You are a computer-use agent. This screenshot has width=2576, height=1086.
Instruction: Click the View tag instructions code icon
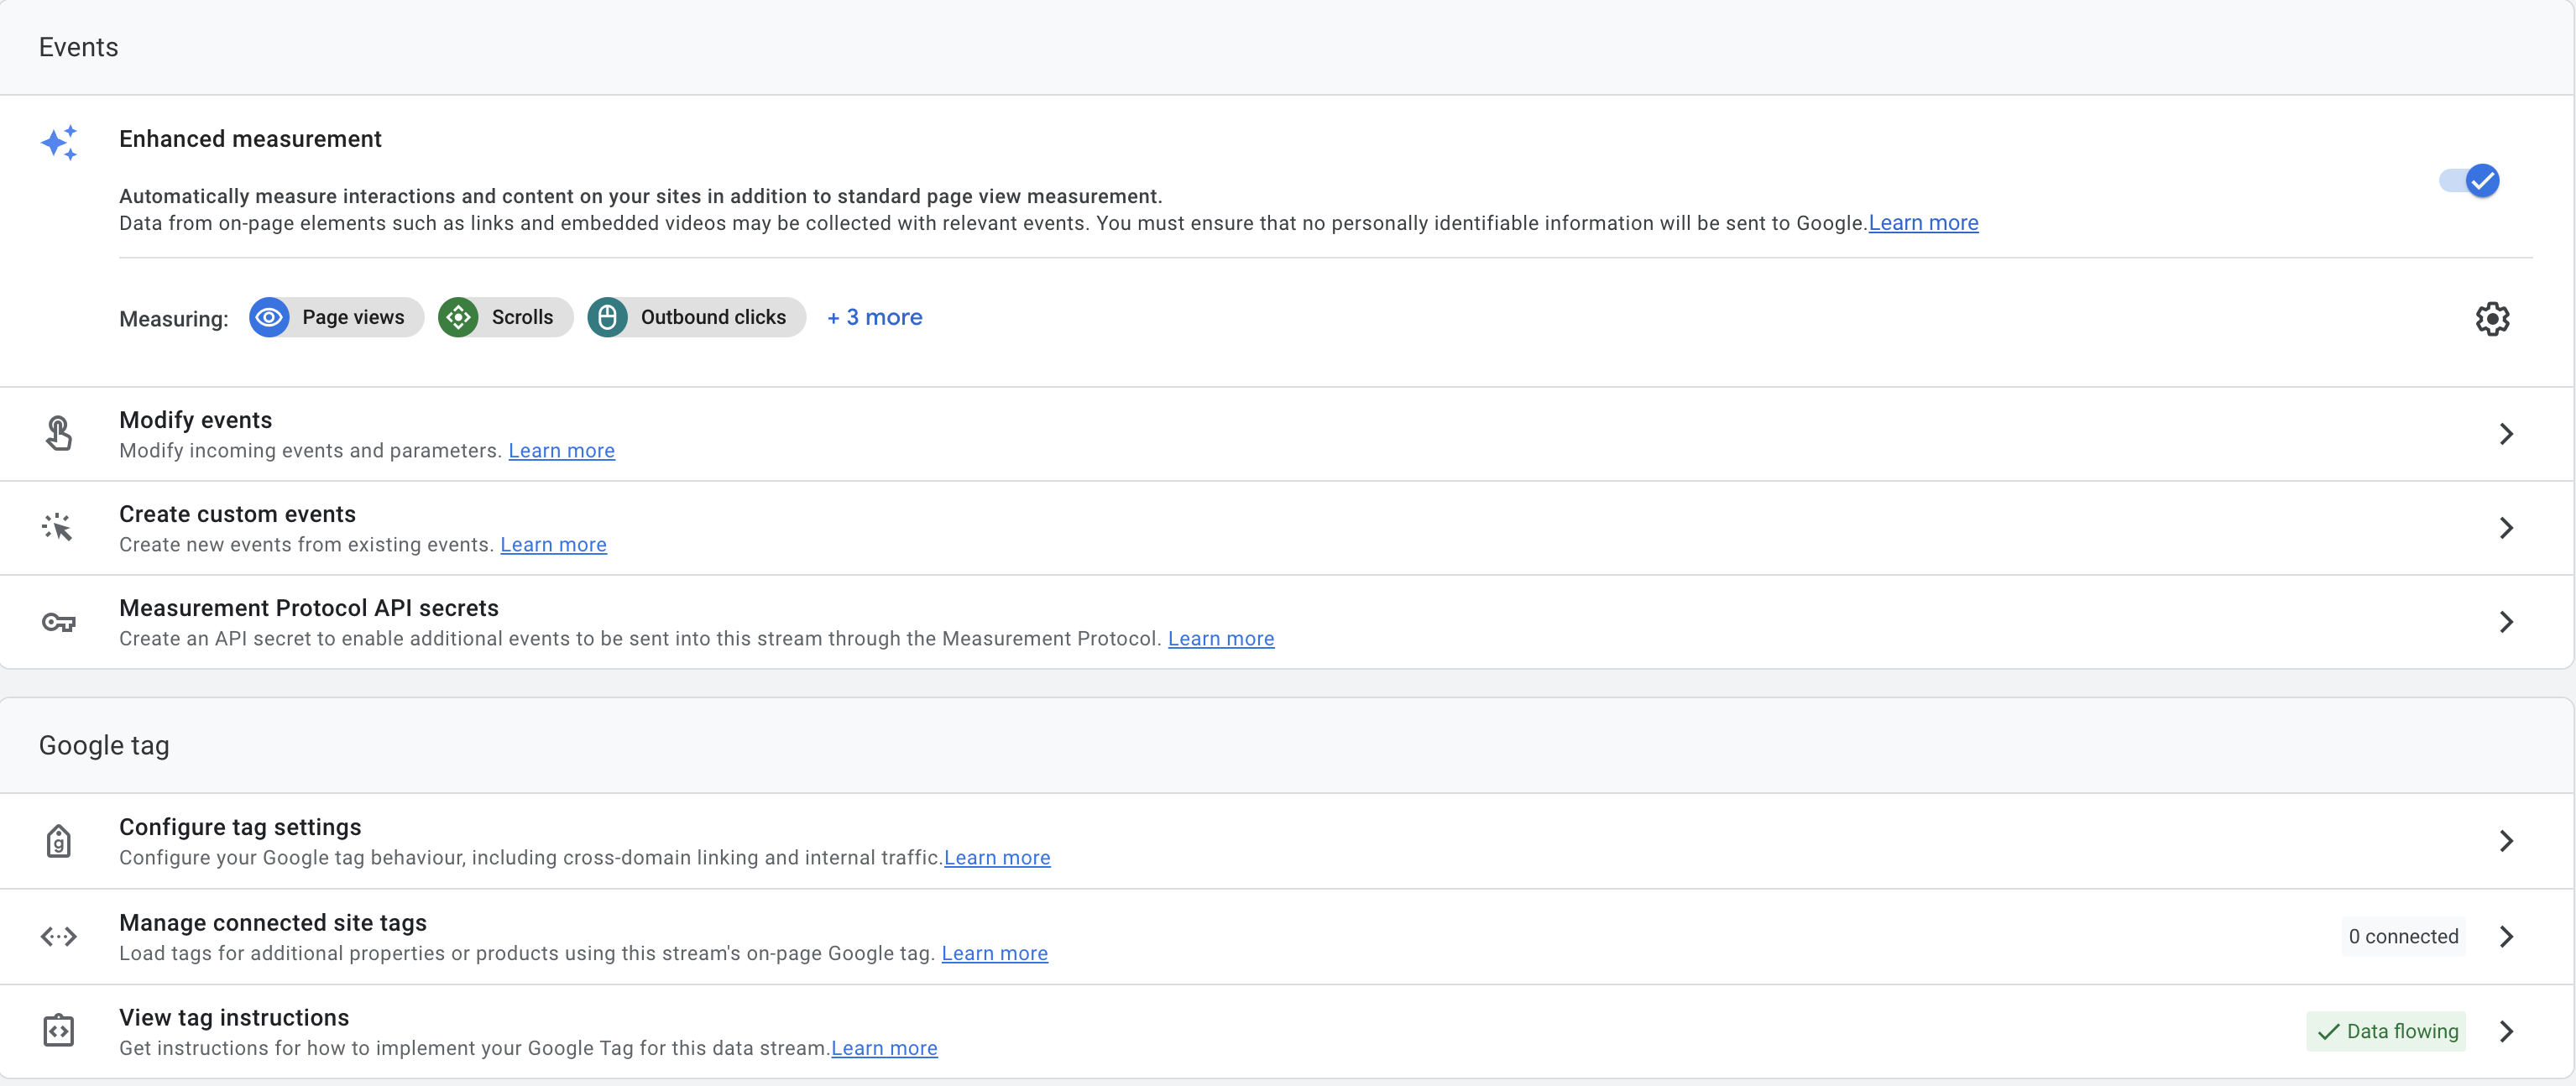coord(59,1030)
